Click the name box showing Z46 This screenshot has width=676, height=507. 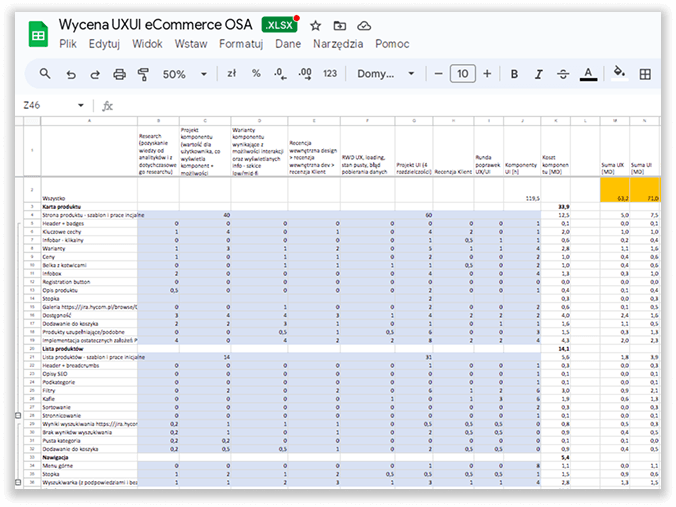pyautogui.click(x=32, y=105)
